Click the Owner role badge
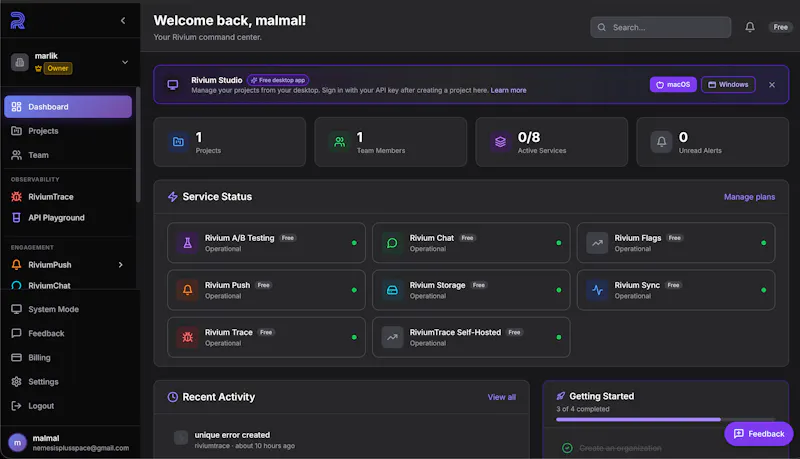The image size is (800, 459). (58, 68)
